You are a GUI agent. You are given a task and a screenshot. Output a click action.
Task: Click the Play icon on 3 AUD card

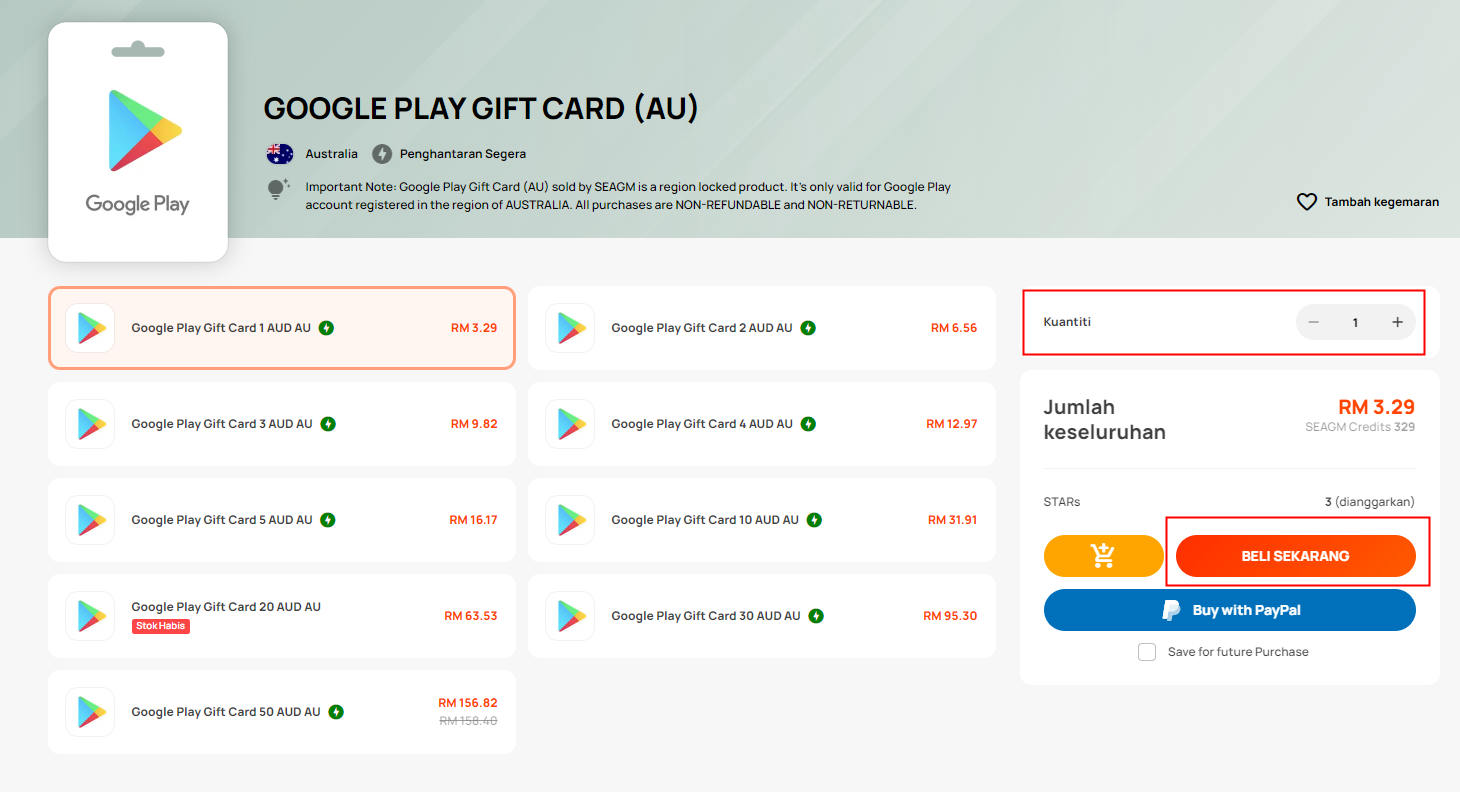(90, 424)
